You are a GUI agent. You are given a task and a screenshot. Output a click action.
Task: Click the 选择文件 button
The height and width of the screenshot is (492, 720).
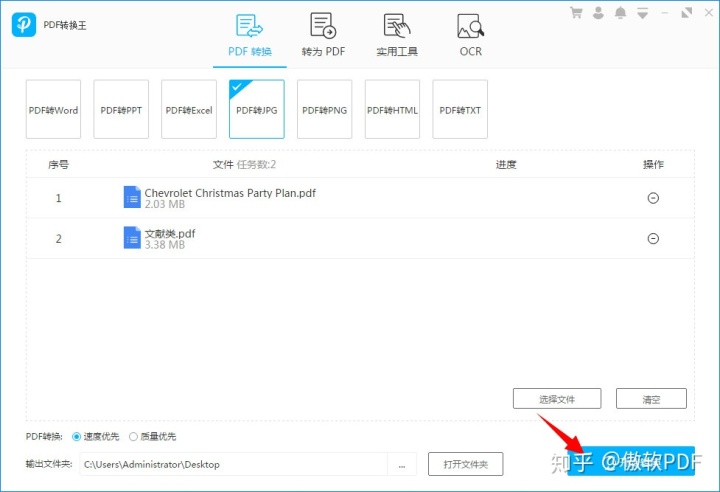tap(557, 399)
